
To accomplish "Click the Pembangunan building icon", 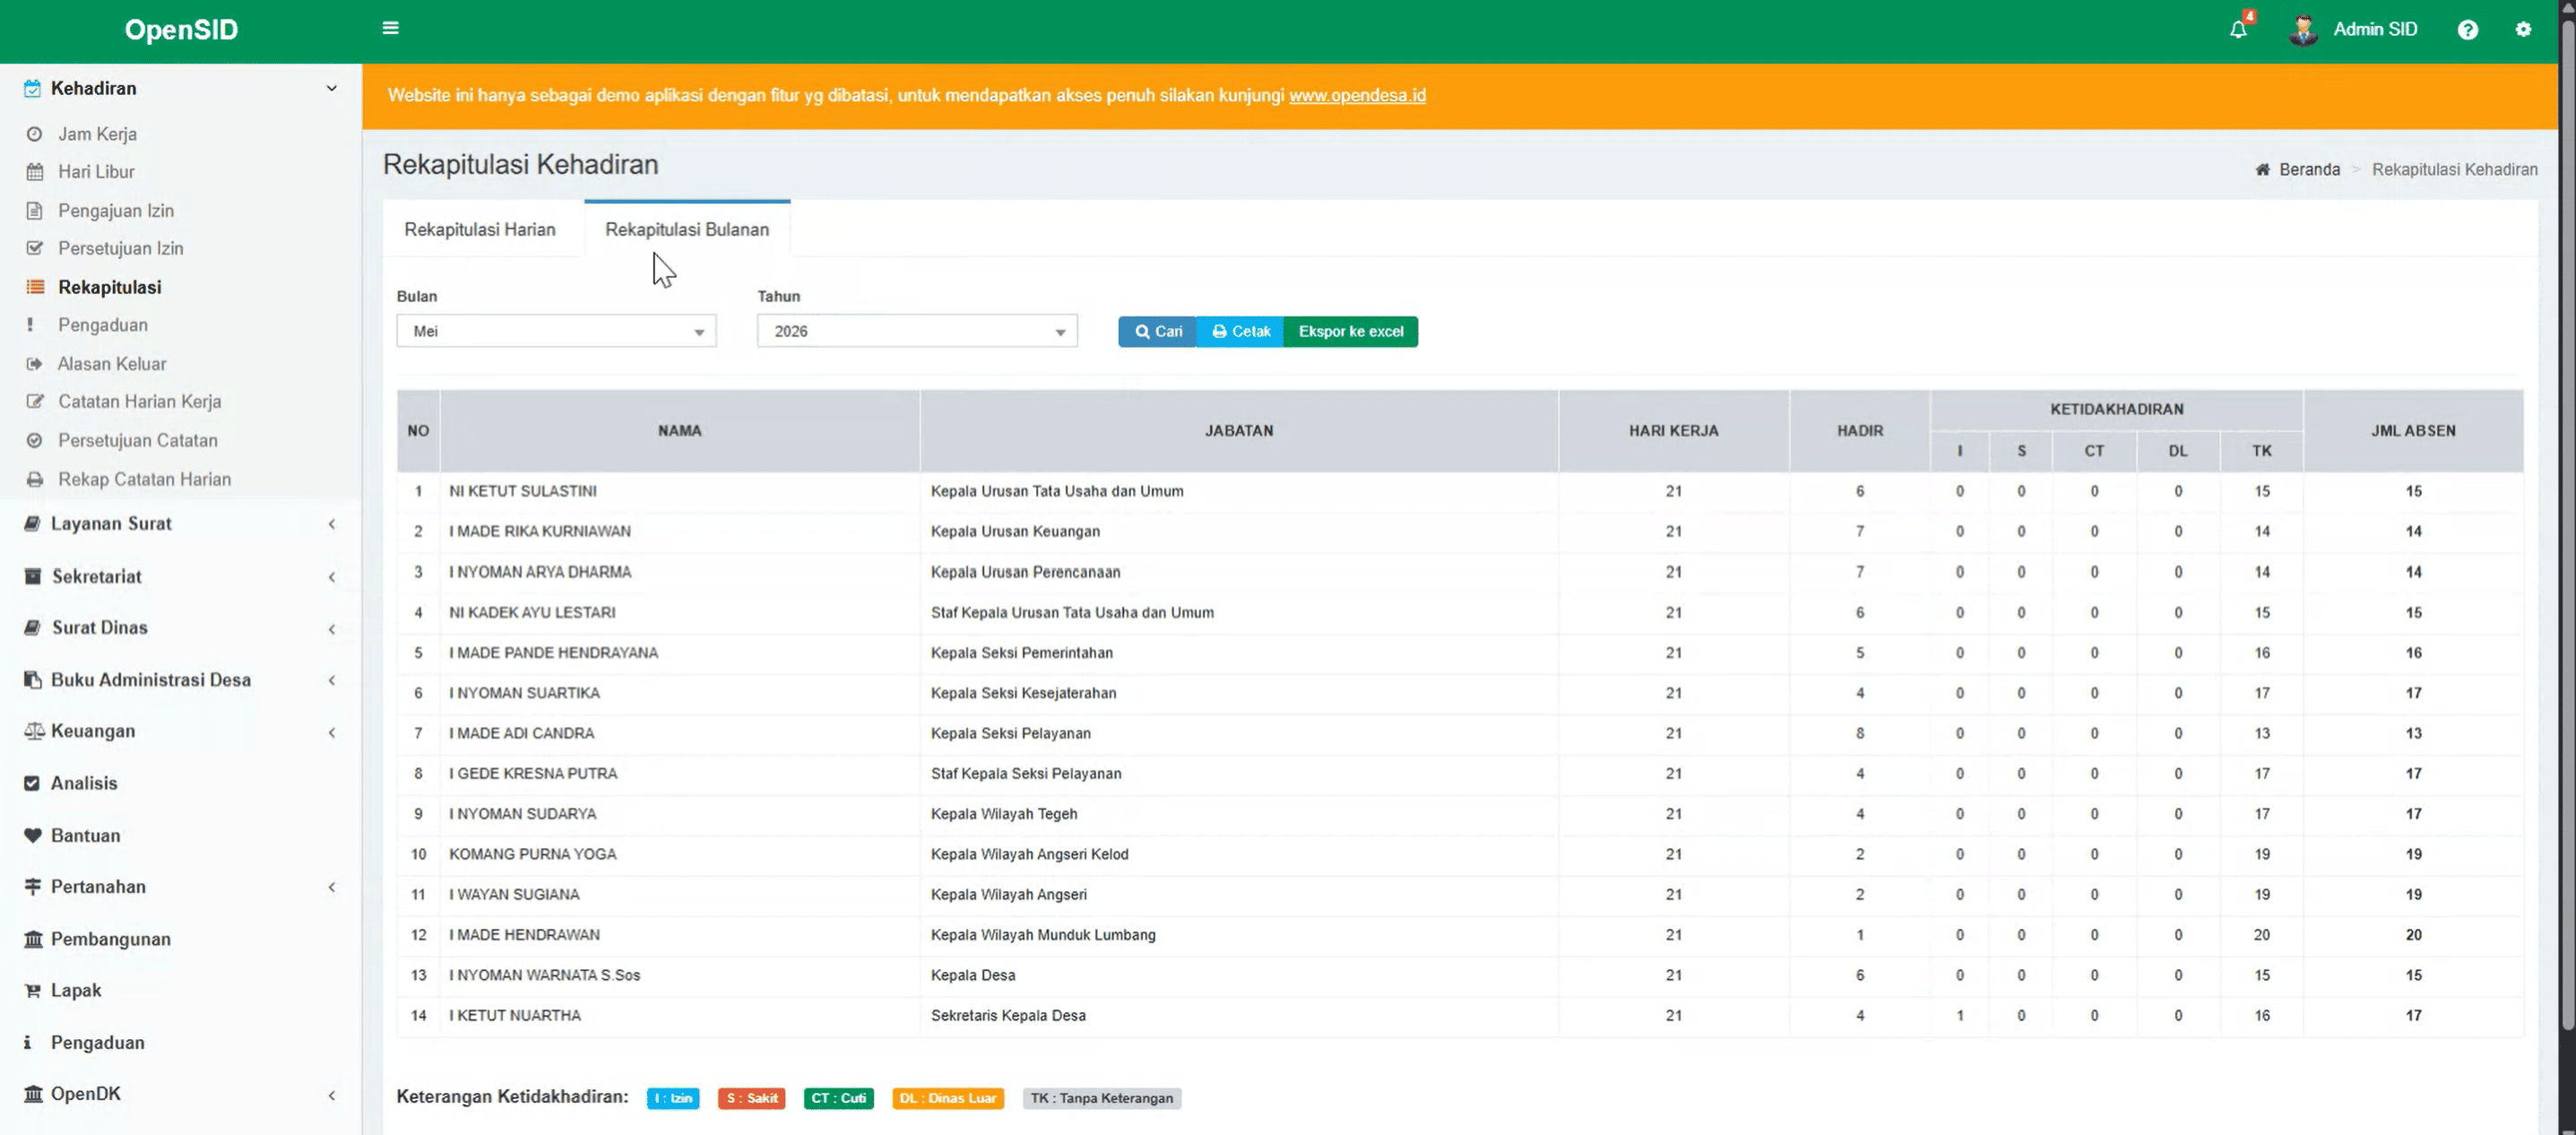I will tap(33, 939).
